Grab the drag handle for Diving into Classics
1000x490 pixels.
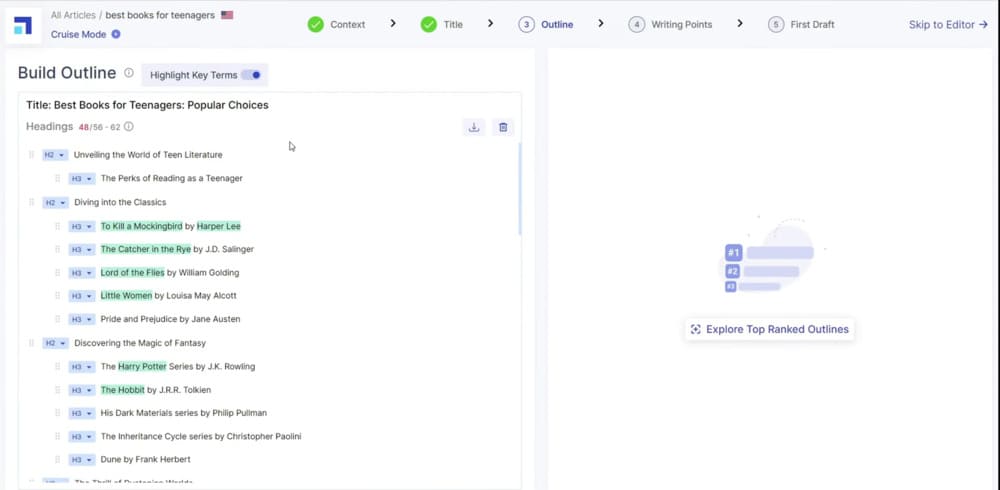coord(31,202)
